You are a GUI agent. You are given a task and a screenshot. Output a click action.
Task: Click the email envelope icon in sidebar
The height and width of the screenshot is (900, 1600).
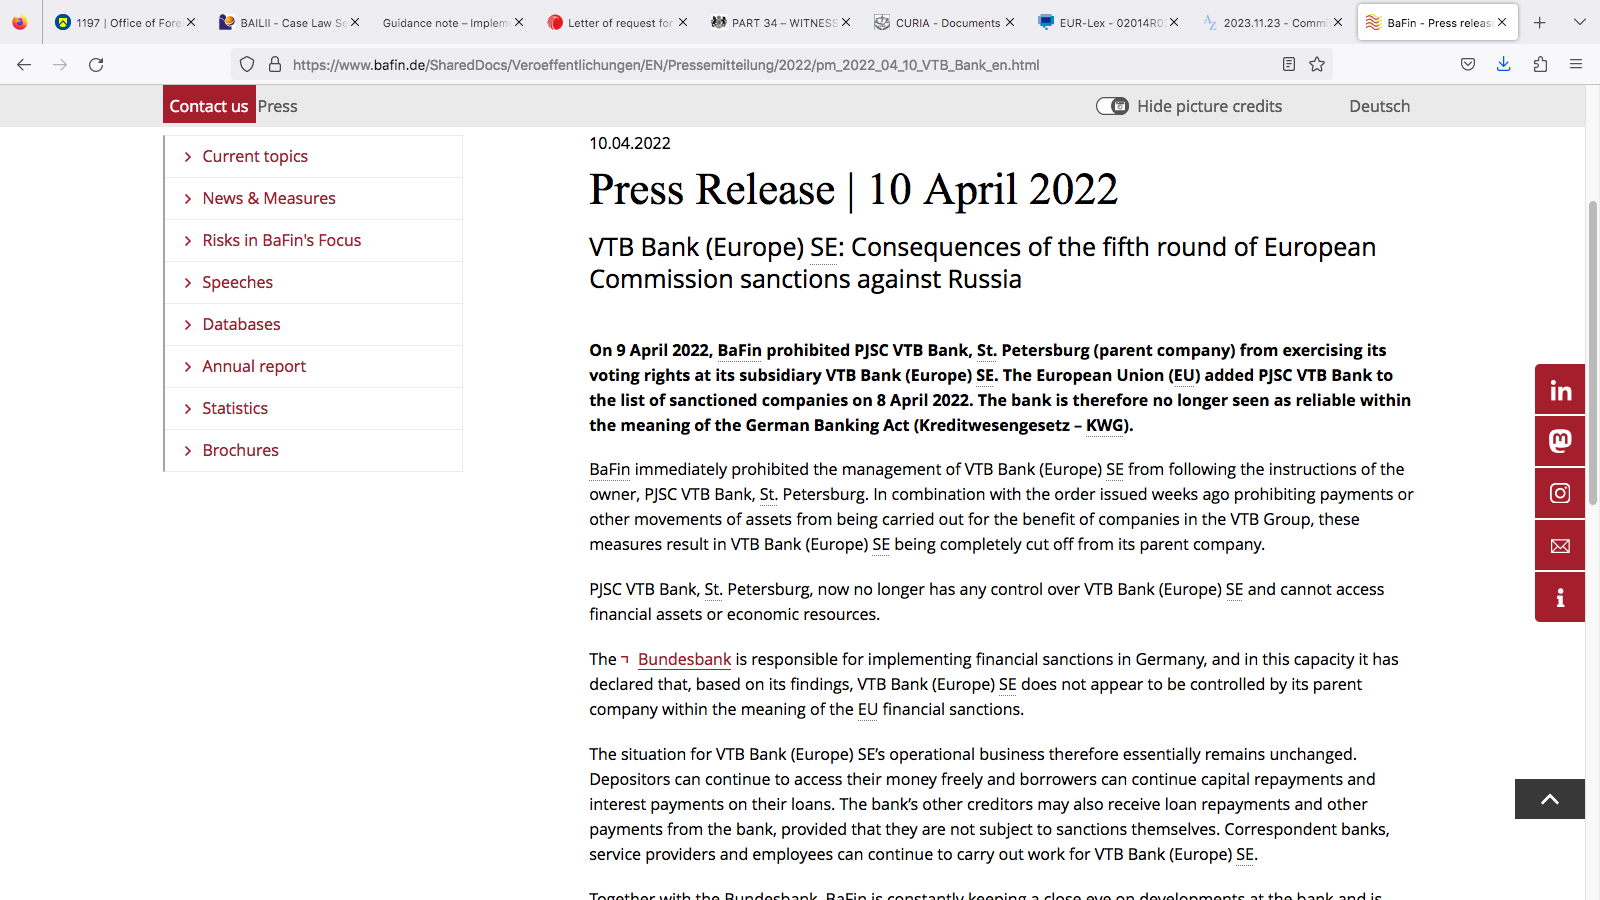click(1560, 546)
